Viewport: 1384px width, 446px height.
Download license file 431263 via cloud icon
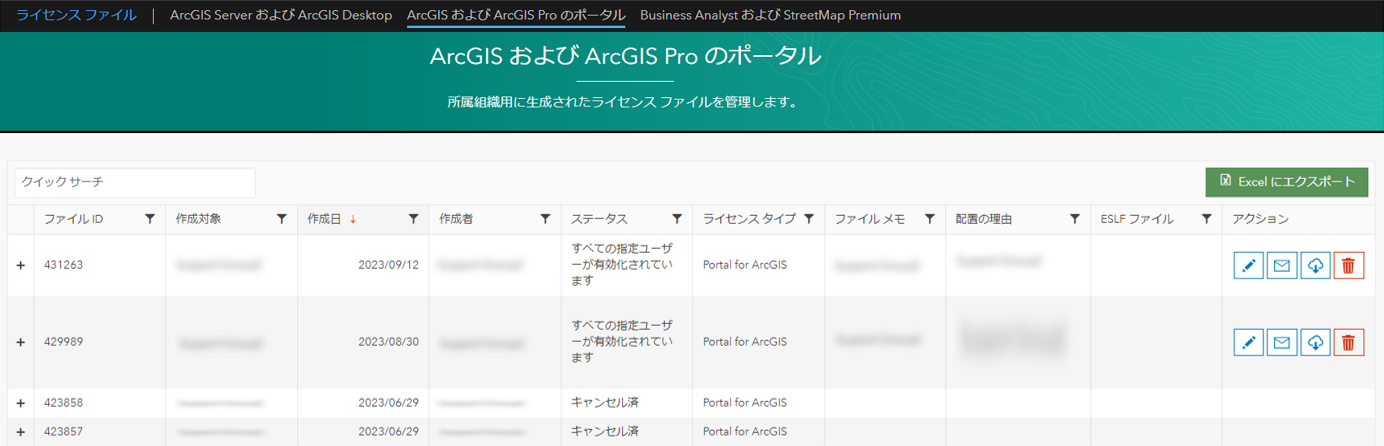point(1315,265)
